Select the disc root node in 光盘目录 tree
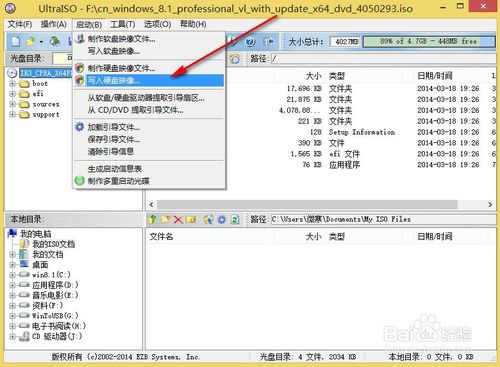 tap(46, 73)
